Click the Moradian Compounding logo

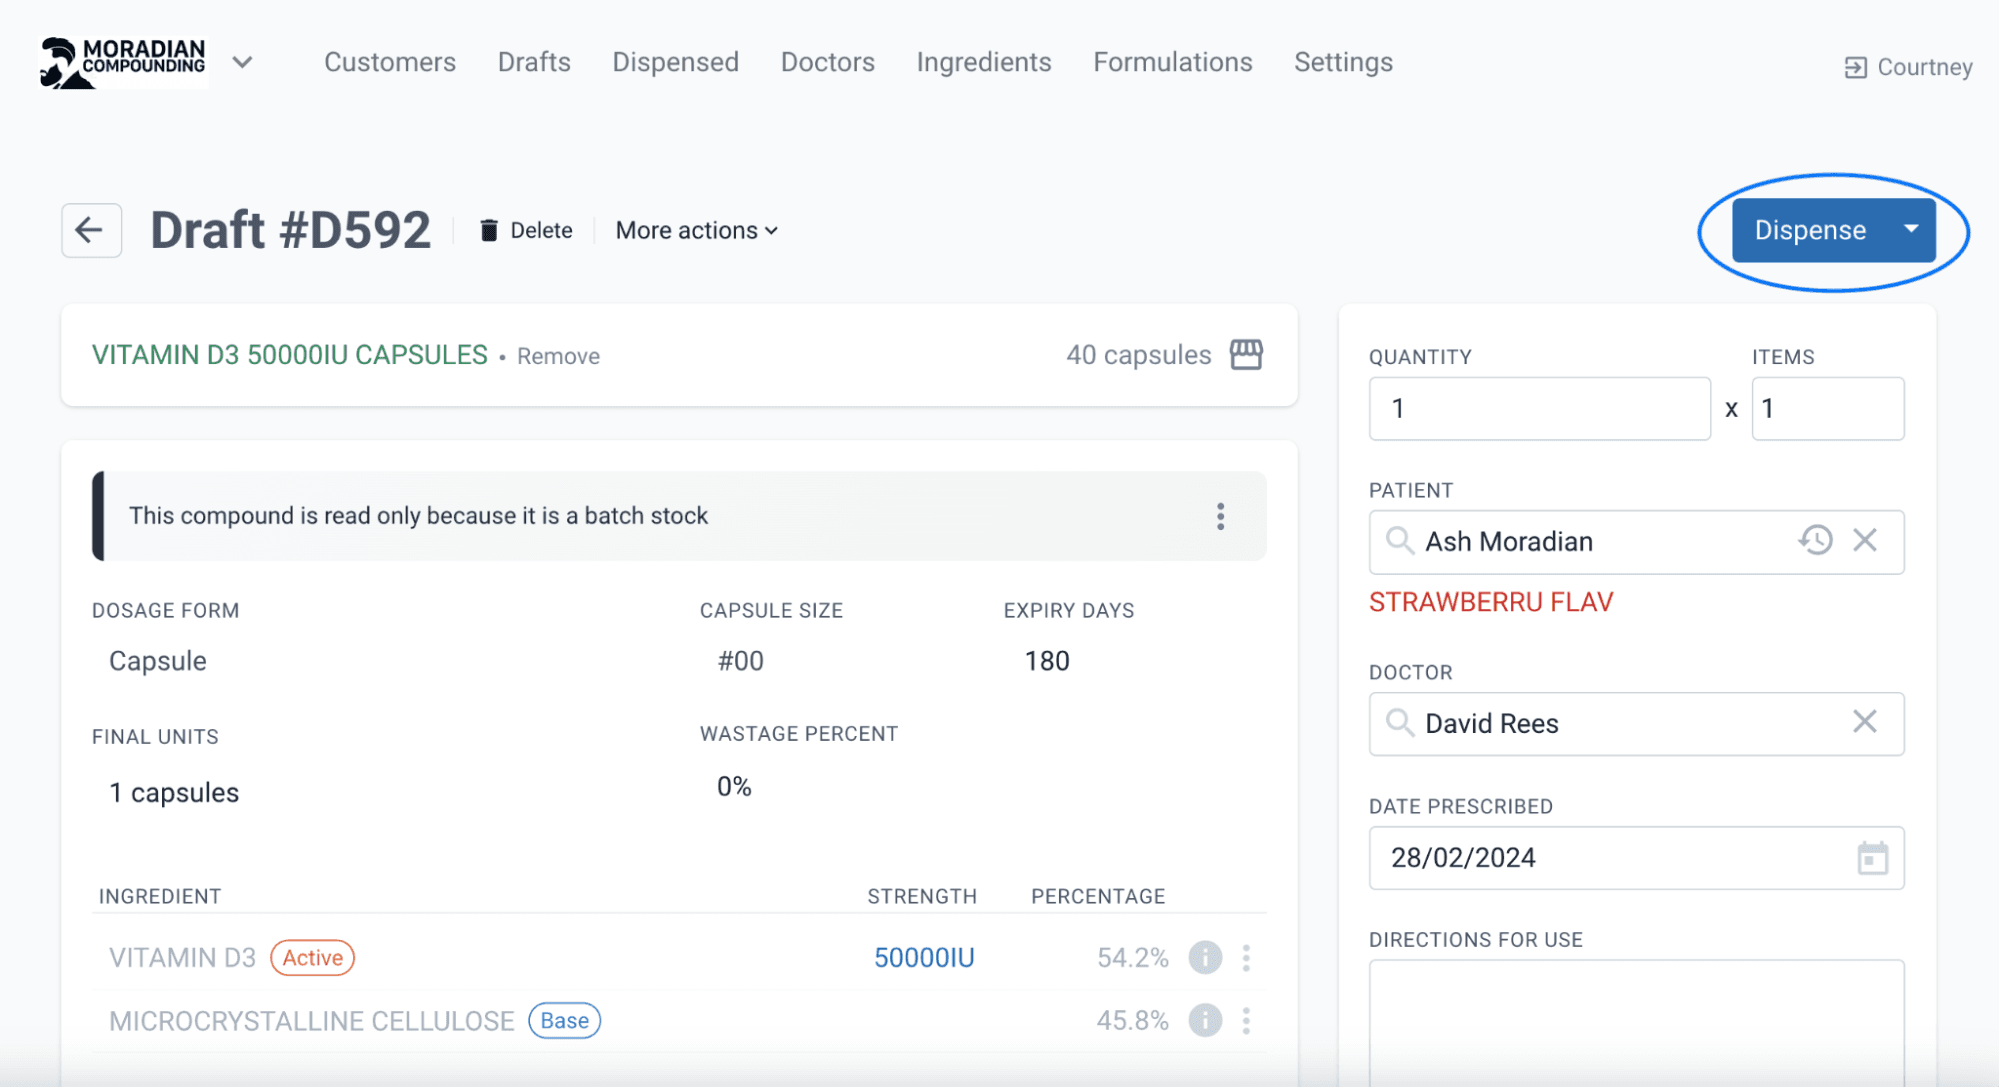coord(123,63)
